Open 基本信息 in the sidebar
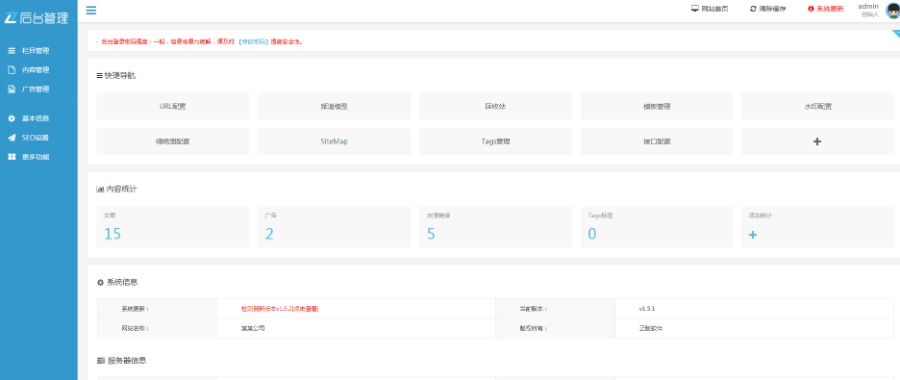Screen dimensions: 900x380 coord(29,119)
